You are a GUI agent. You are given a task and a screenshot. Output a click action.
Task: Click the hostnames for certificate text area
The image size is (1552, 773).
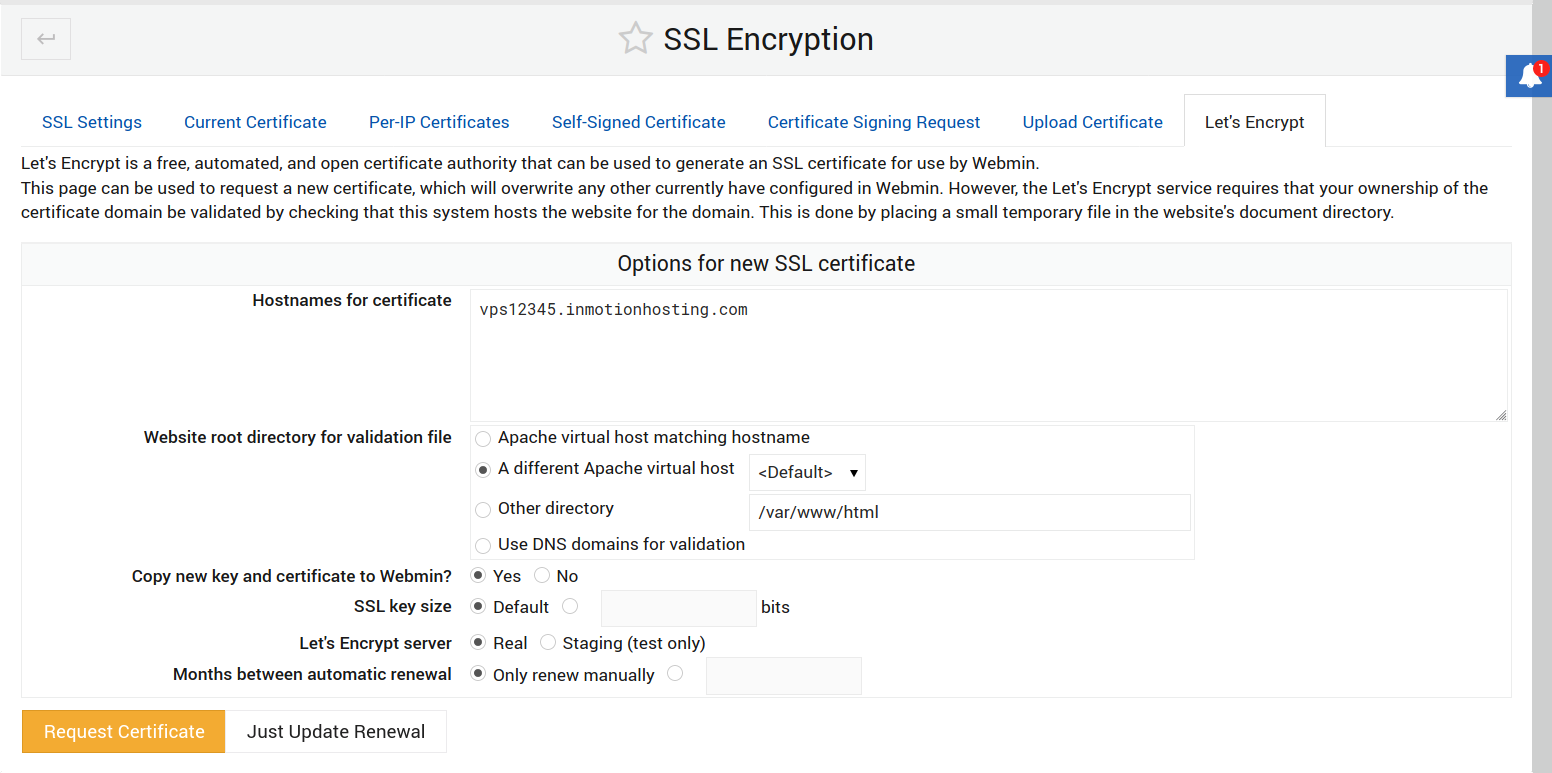click(x=988, y=356)
